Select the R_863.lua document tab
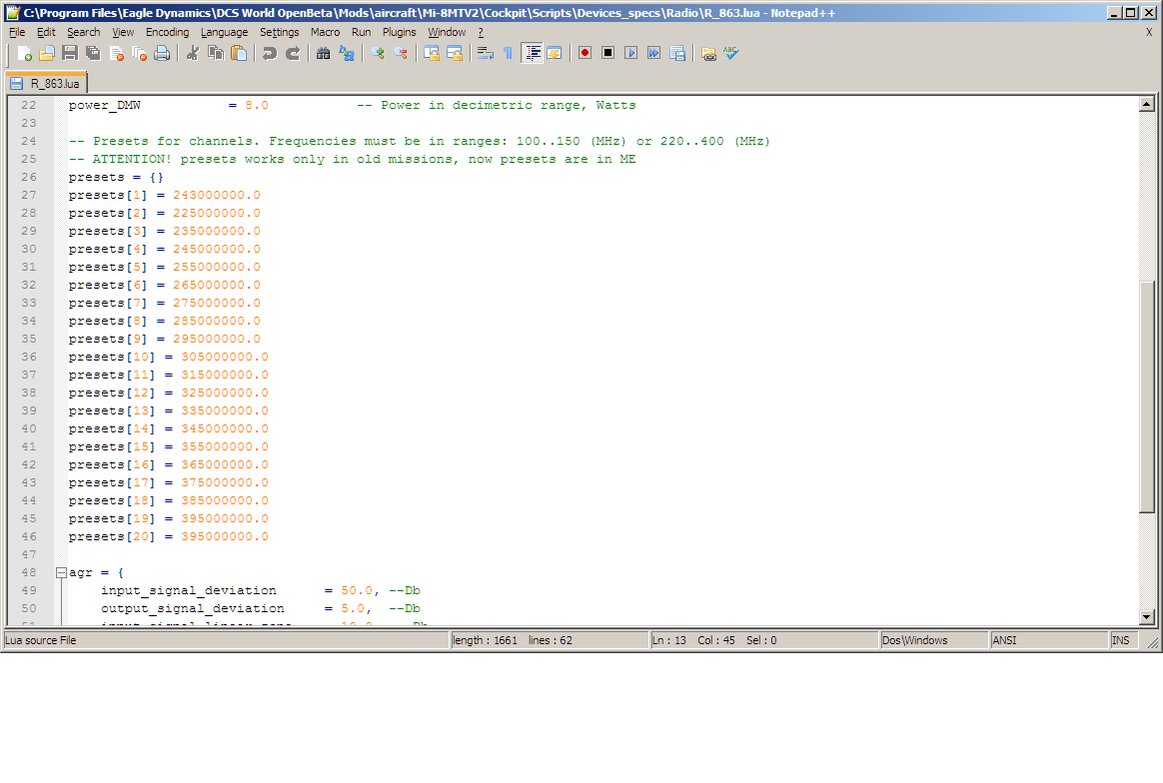 pos(47,83)
